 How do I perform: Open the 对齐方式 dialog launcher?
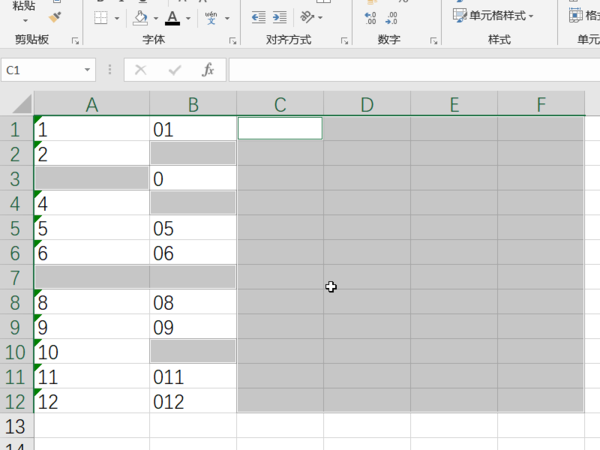(344, 41)
